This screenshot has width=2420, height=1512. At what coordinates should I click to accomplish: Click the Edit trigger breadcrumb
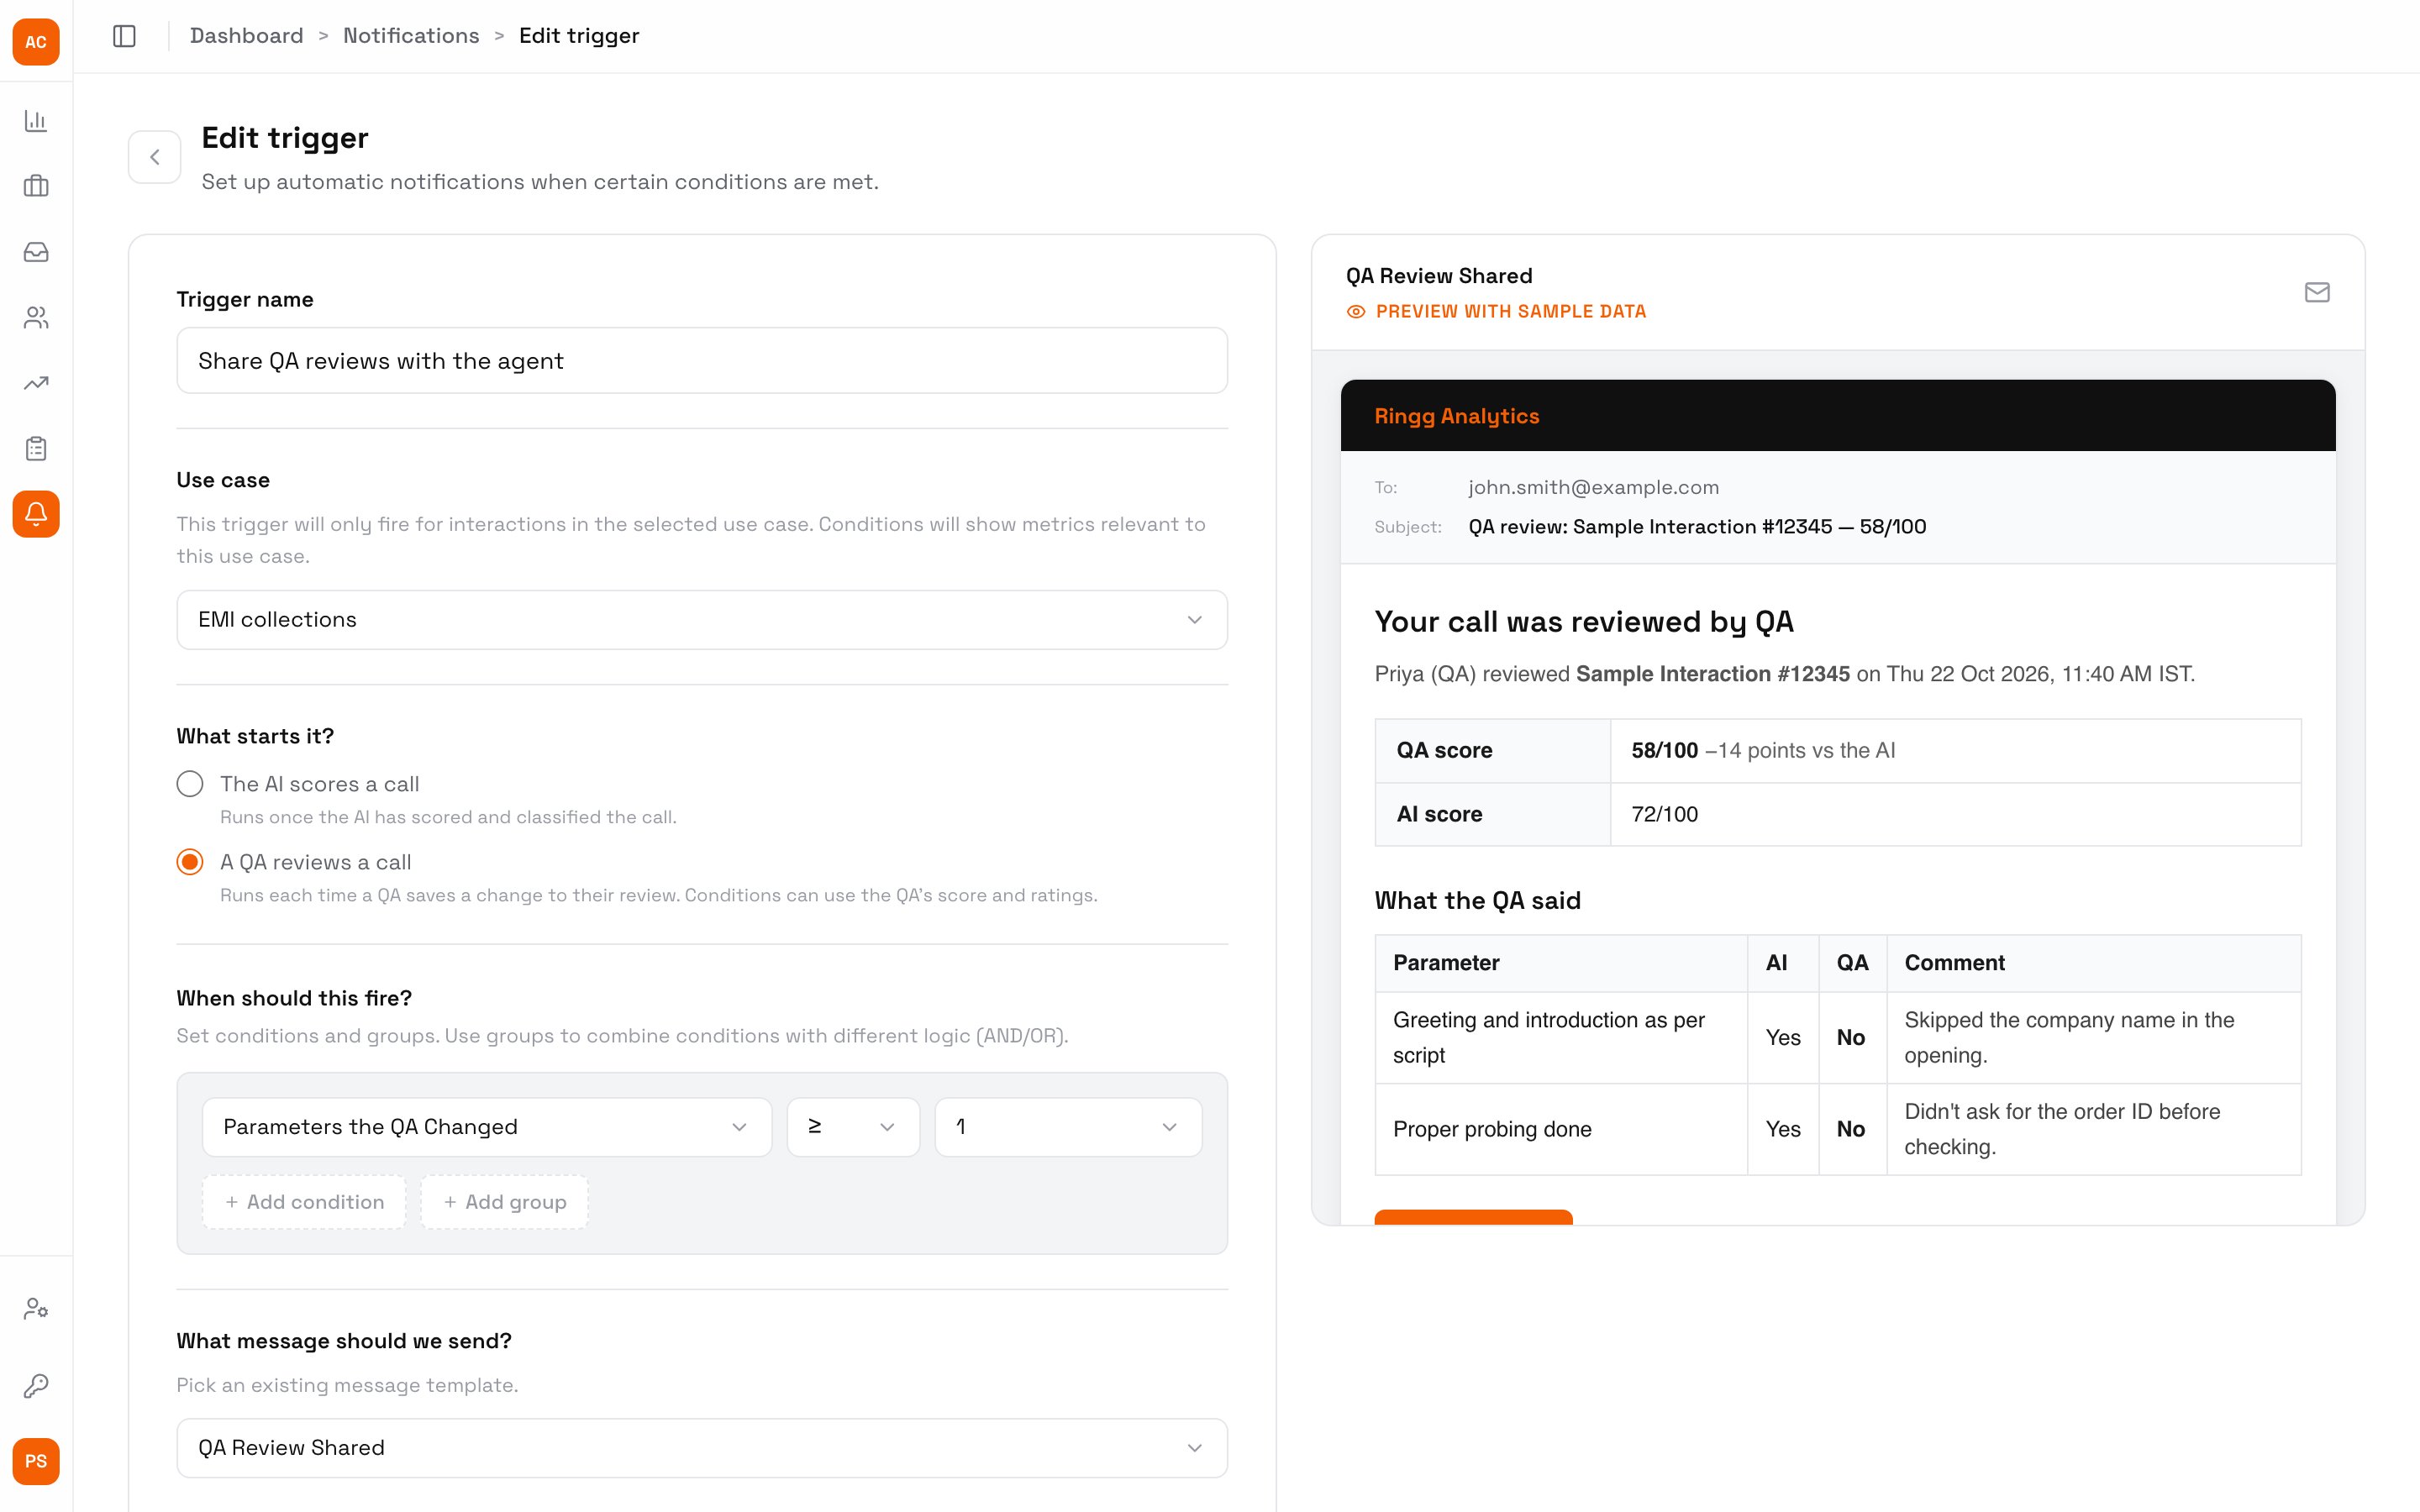click(579, 36)
